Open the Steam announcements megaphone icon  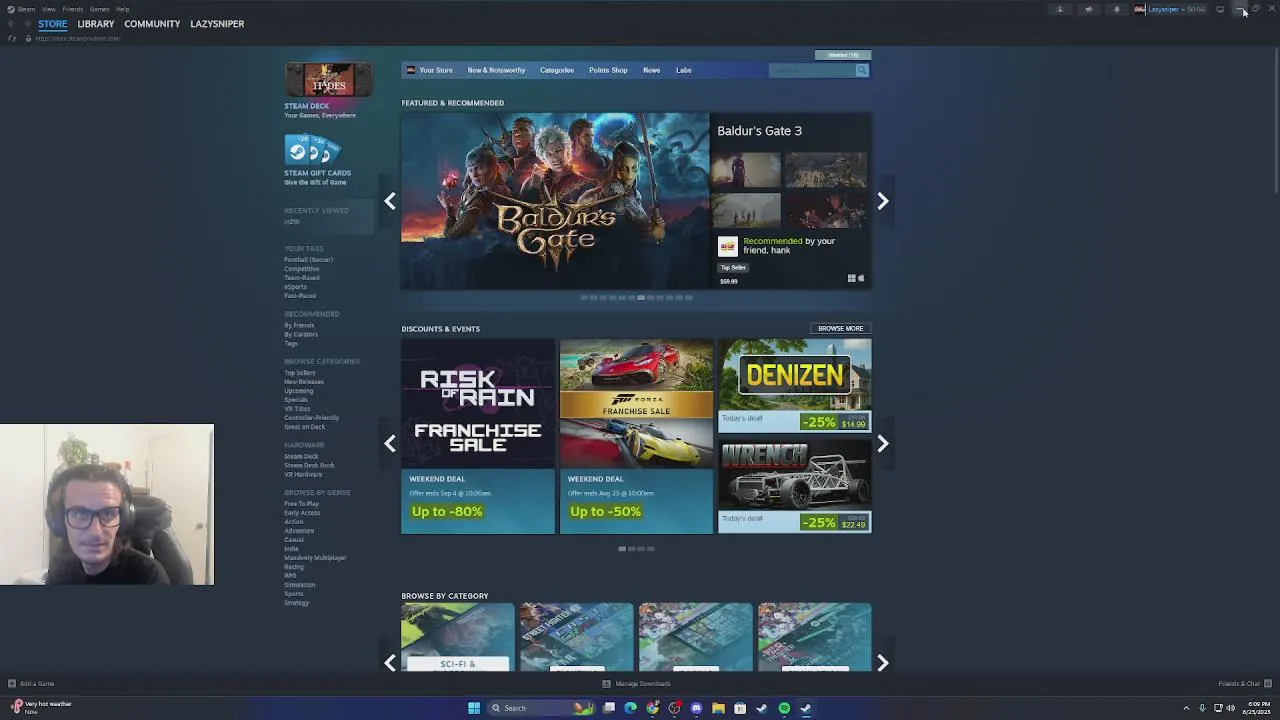click(x=1089, y=9)
